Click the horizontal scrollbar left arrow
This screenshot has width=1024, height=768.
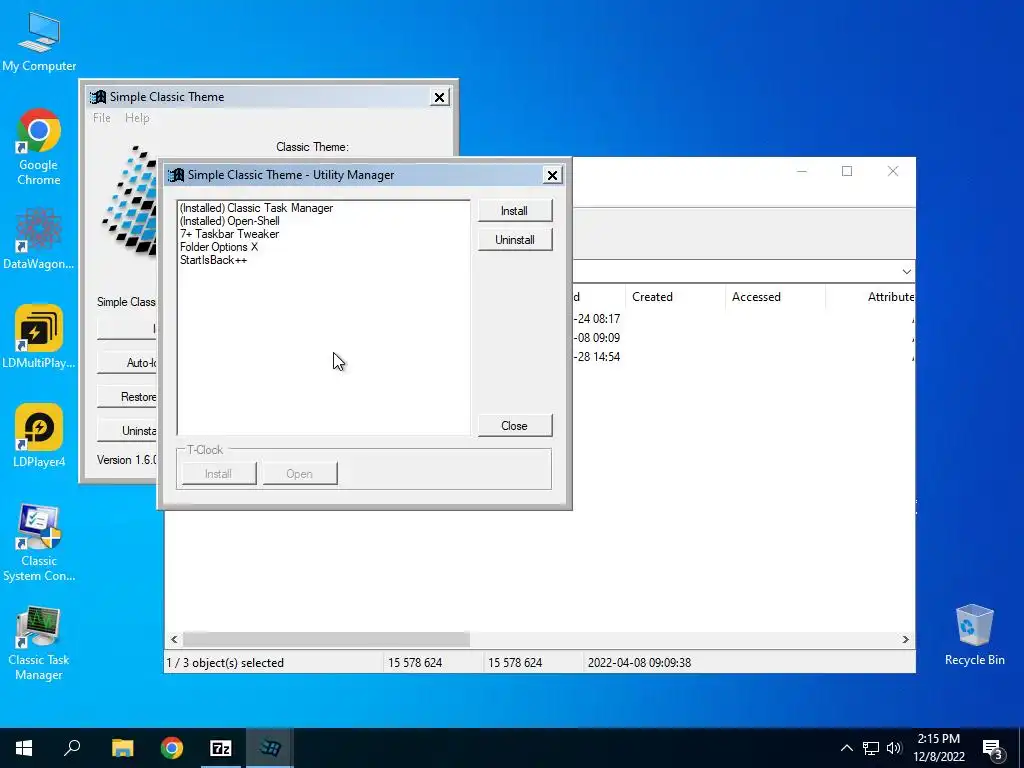(x=174, y=639)
